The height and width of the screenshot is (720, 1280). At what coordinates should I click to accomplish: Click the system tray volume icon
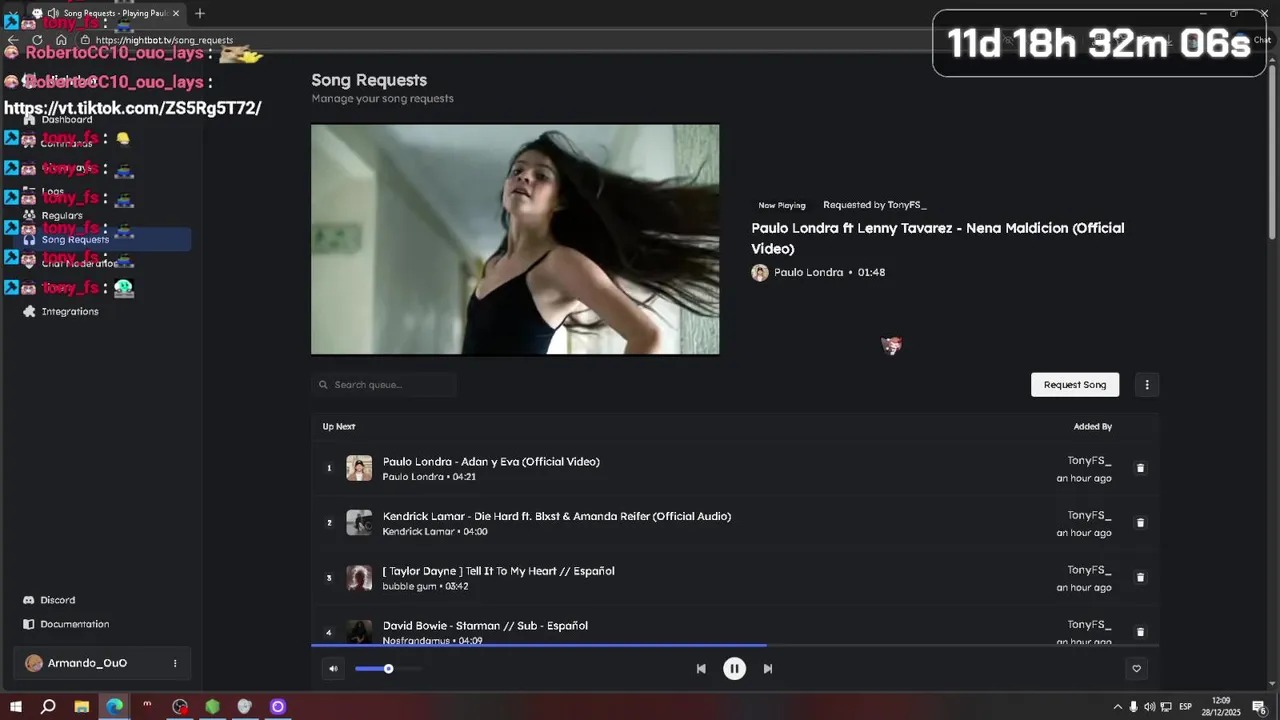coord(1149,707)
